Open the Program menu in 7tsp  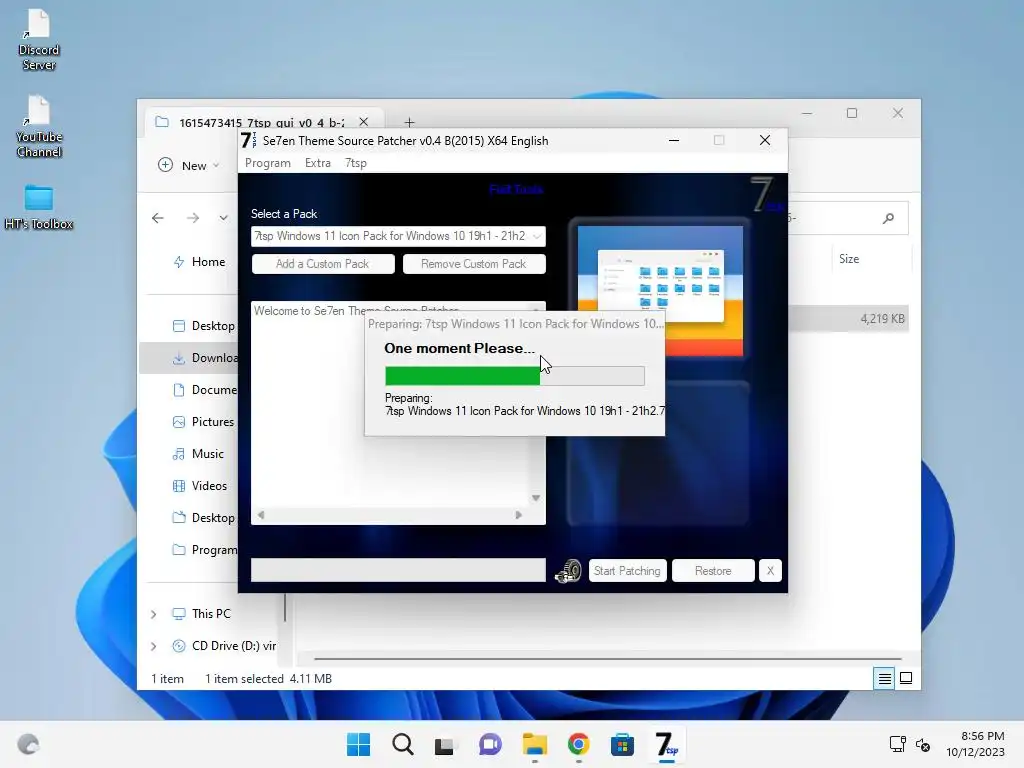(267, 163)
